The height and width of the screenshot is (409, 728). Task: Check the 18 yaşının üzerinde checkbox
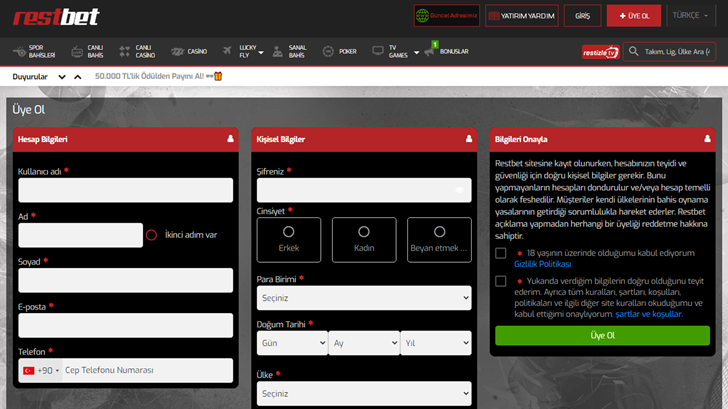pos(500,253)
